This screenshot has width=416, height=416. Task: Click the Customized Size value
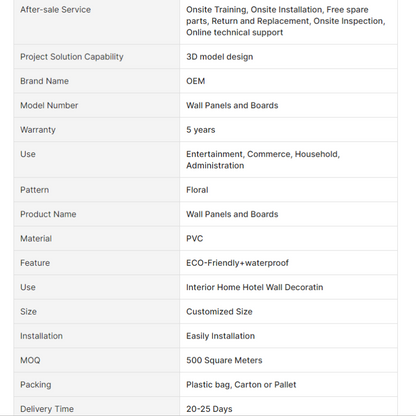pos(219,311)
